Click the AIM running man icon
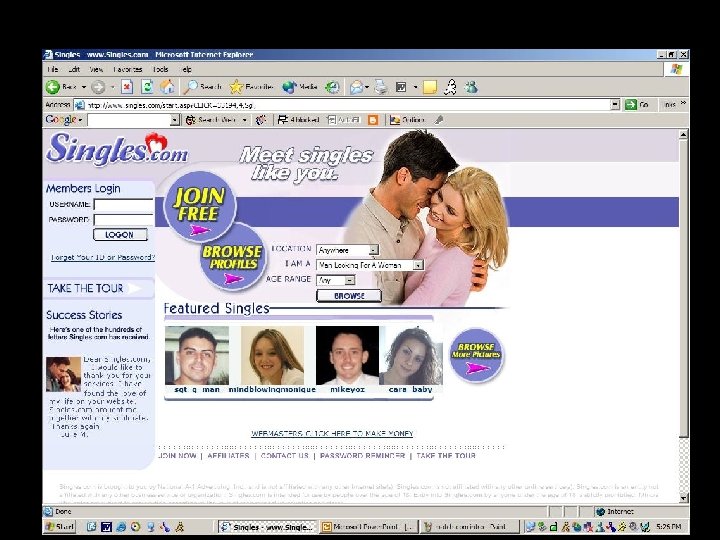Image resolution: width=720 pixels, height=540 pixels. click(x=450, y=87)
